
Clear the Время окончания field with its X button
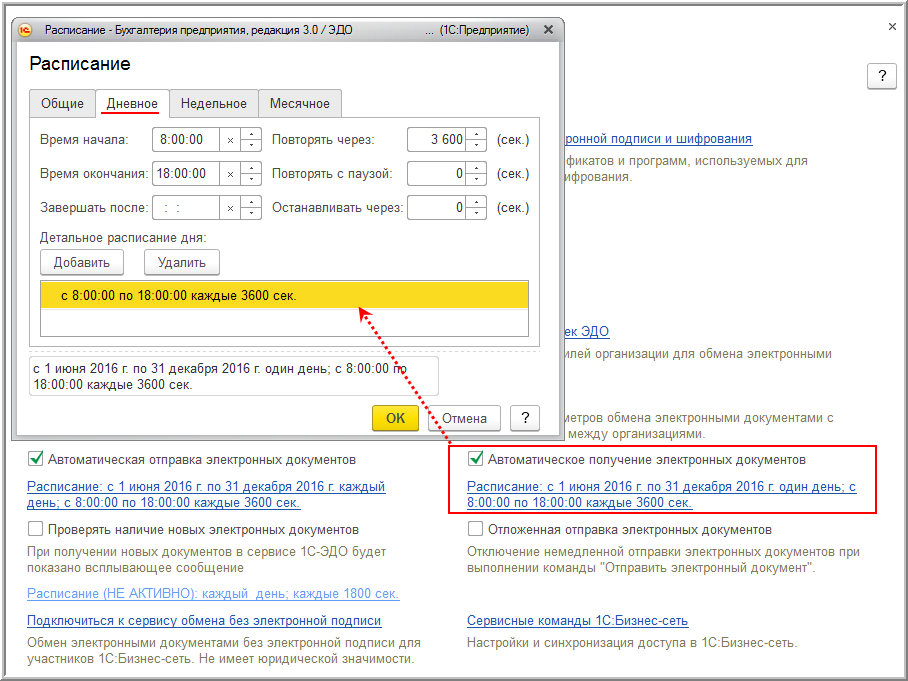230,174
